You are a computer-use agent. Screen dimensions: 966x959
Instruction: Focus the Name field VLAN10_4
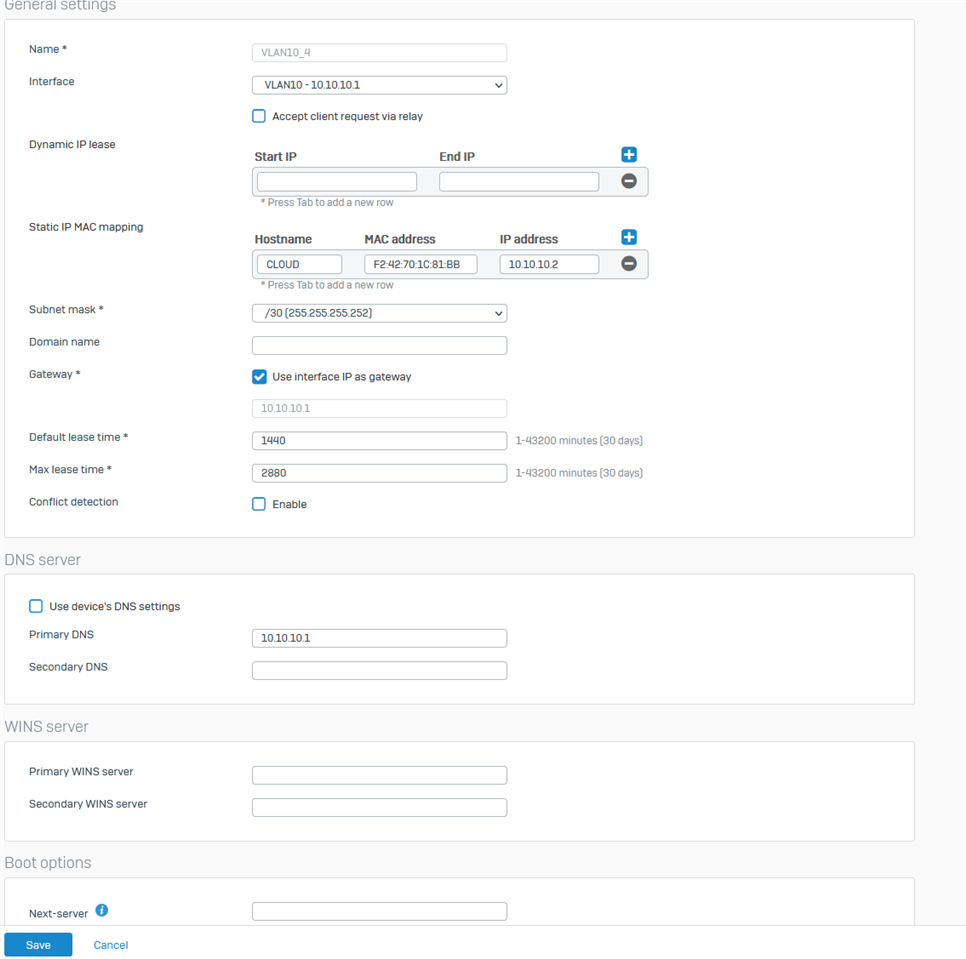[380, 52]
